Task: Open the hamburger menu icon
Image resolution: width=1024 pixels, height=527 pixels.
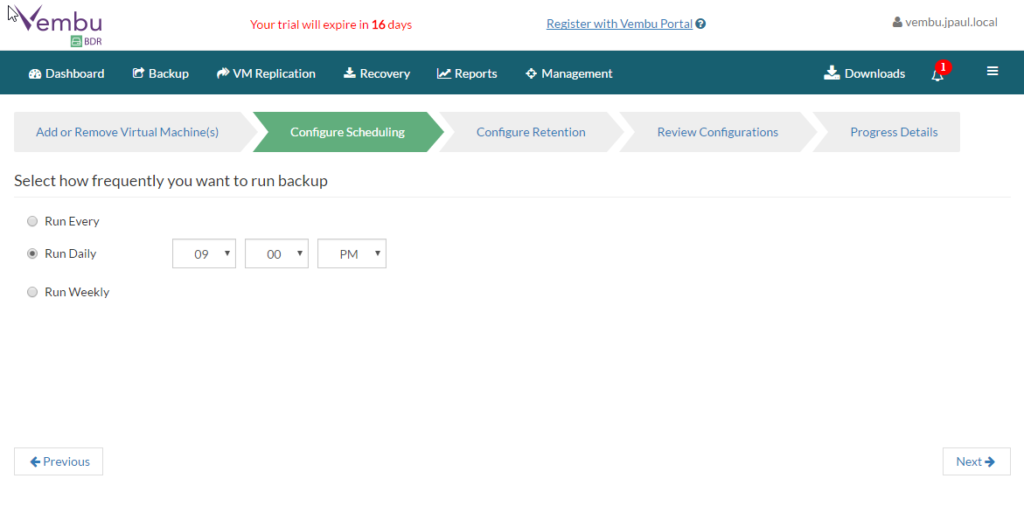Action: (x=992, y=71)
